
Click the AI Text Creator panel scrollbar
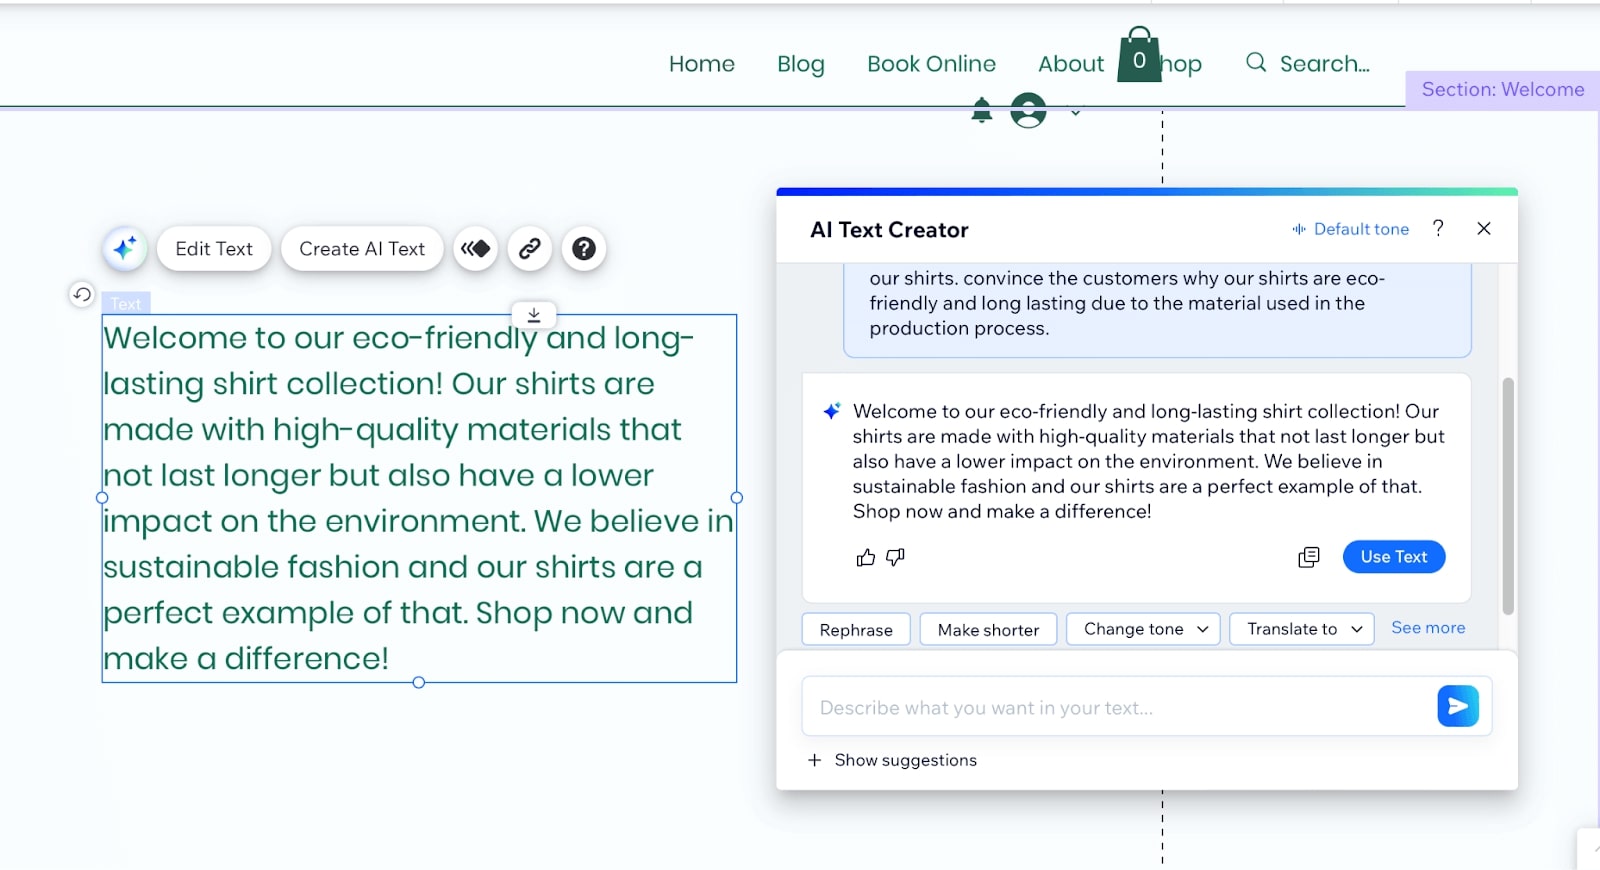pos(1508,496)
